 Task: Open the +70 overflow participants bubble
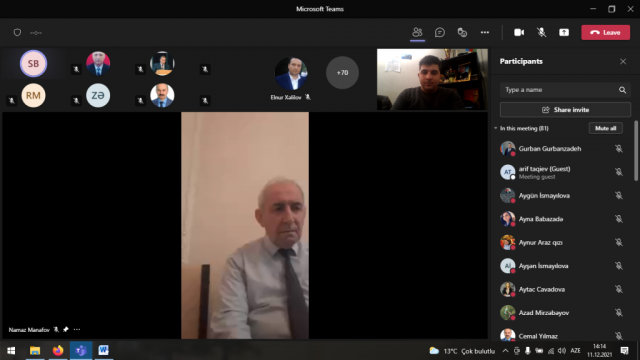pos(342,73)
